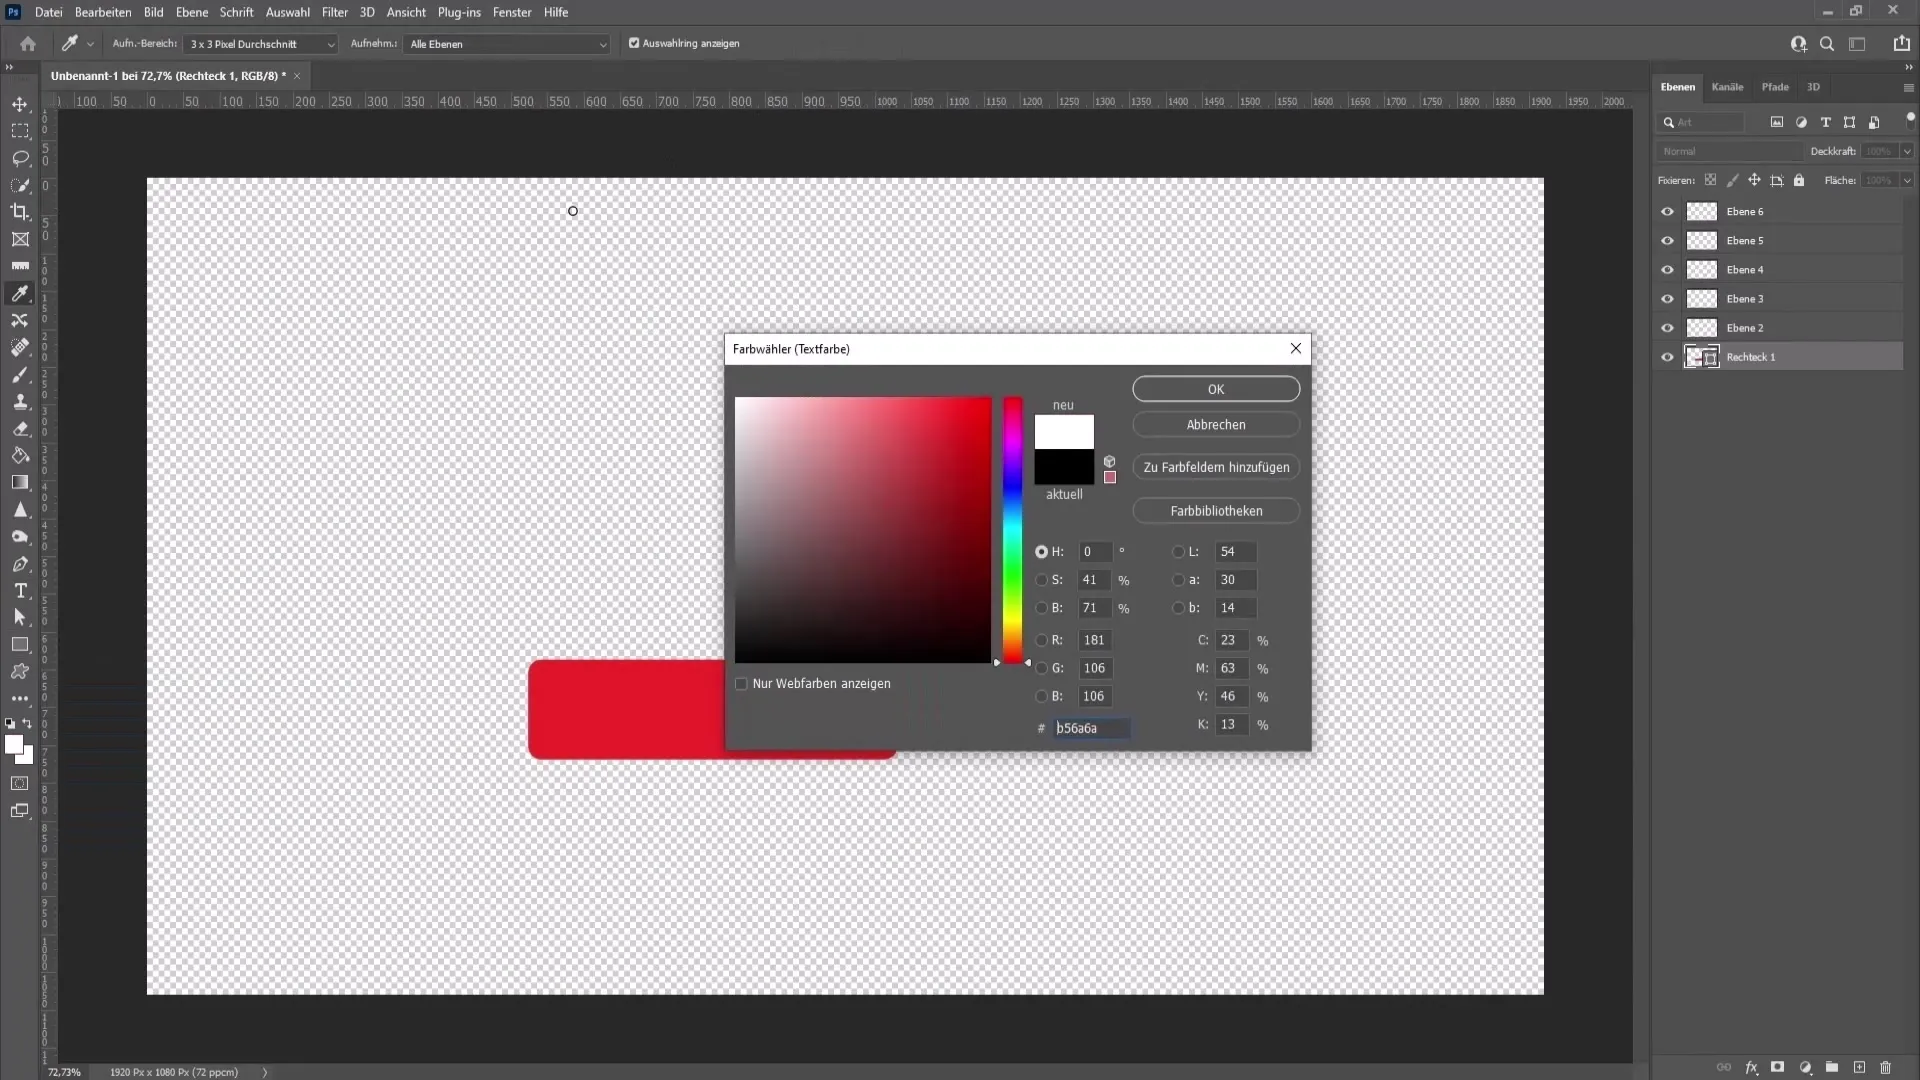Click the vertical hue spectrum slider

point(1013,530)
